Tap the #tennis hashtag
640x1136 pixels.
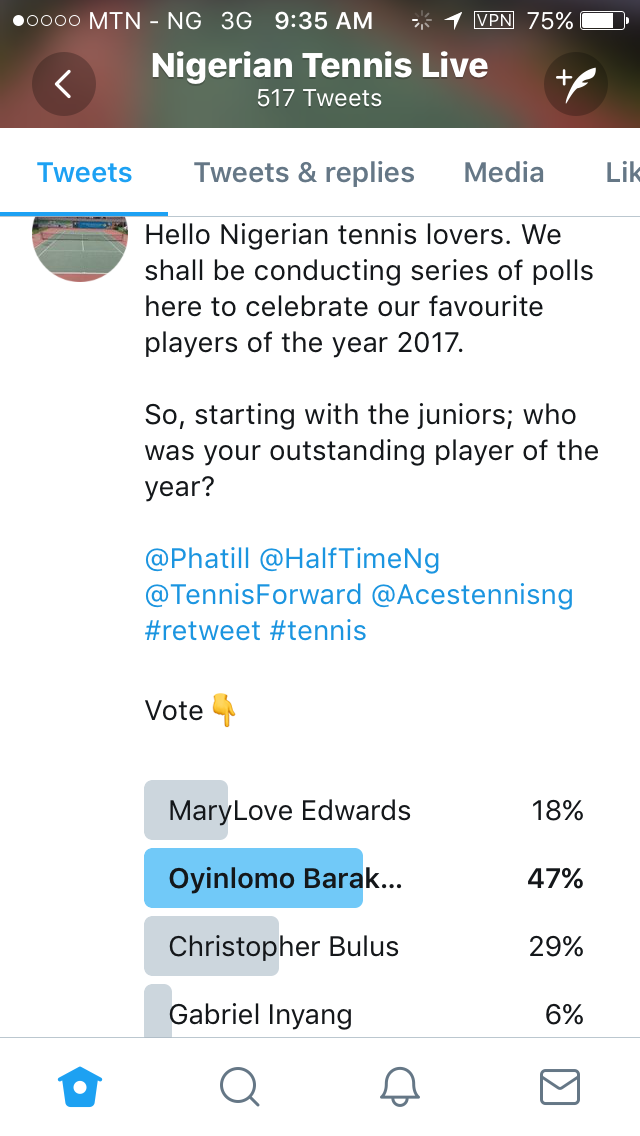(318, 630)
